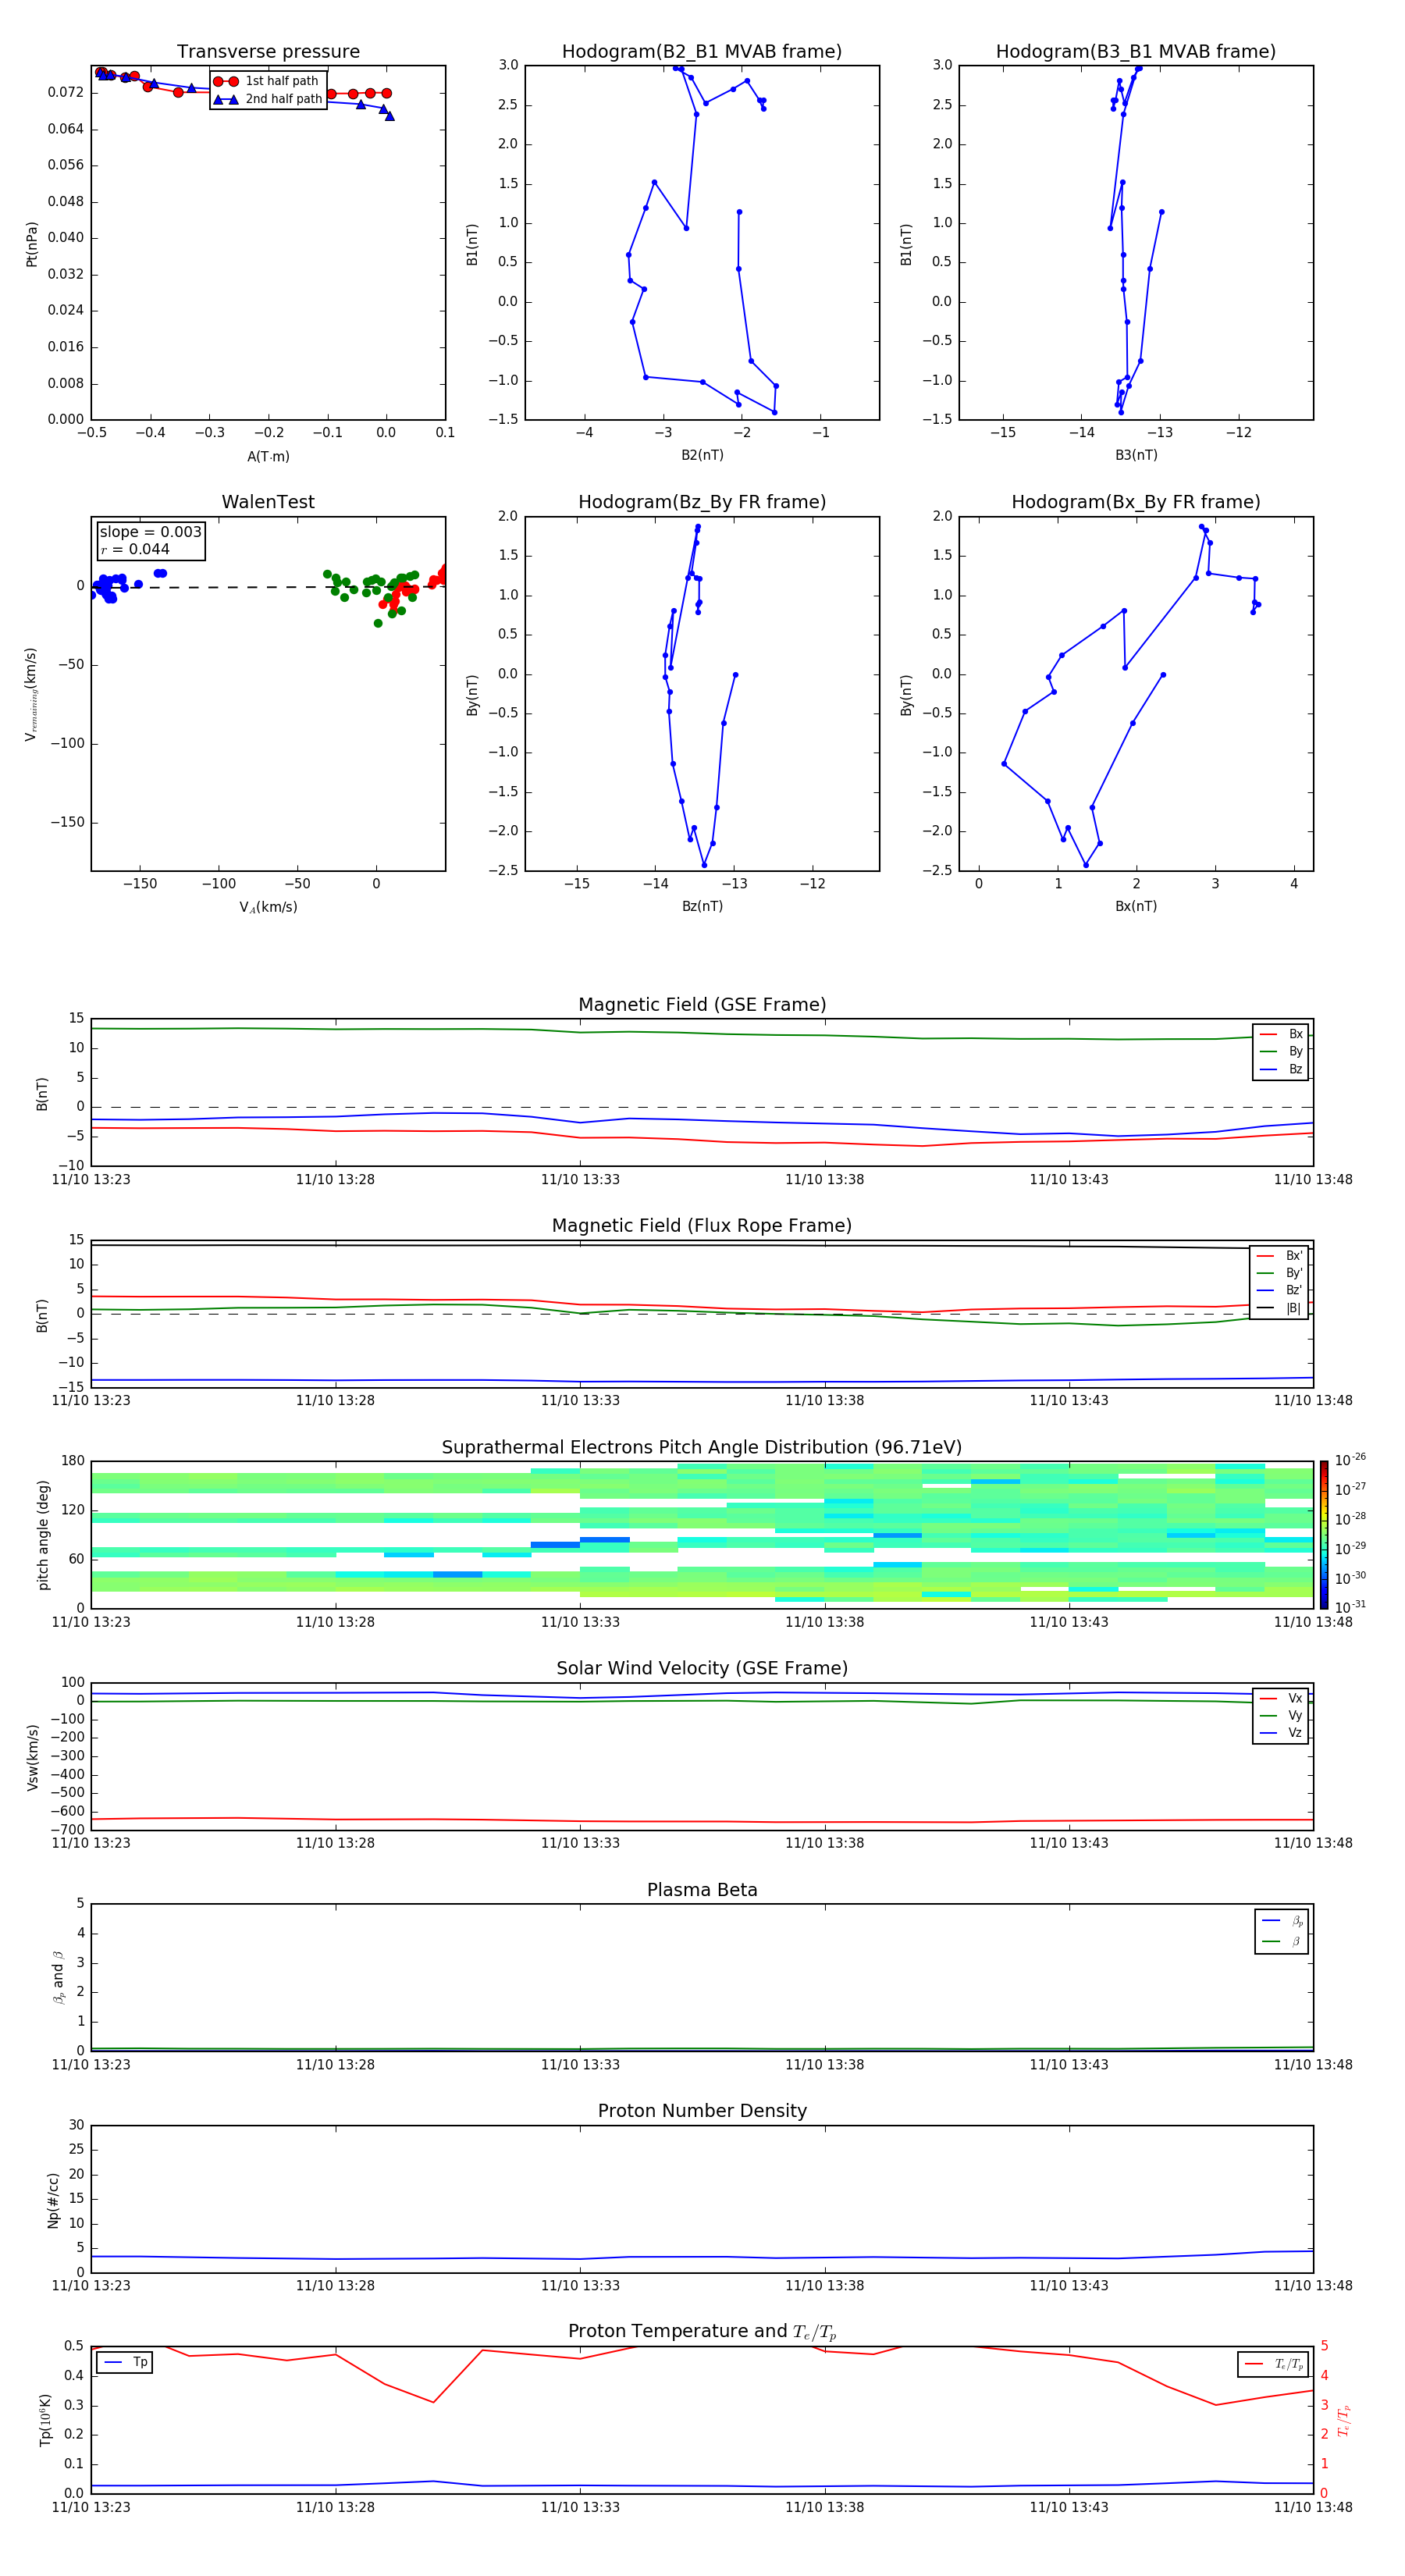Click the 'r = 0.044' annotation

(x=135, y=549)
